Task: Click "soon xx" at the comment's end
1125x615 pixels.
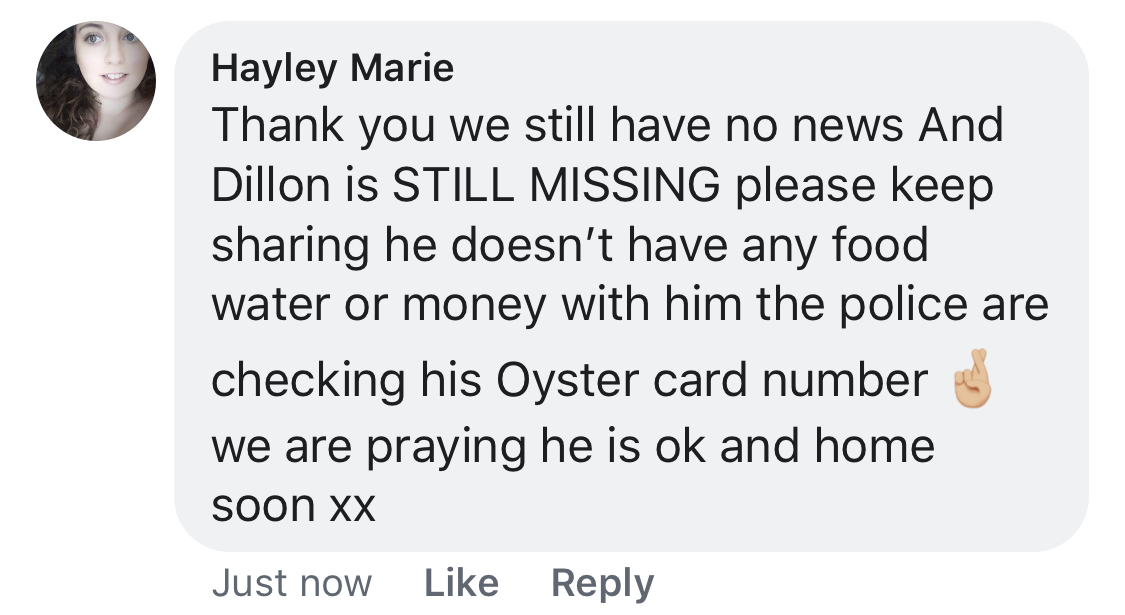Action: 293,507
